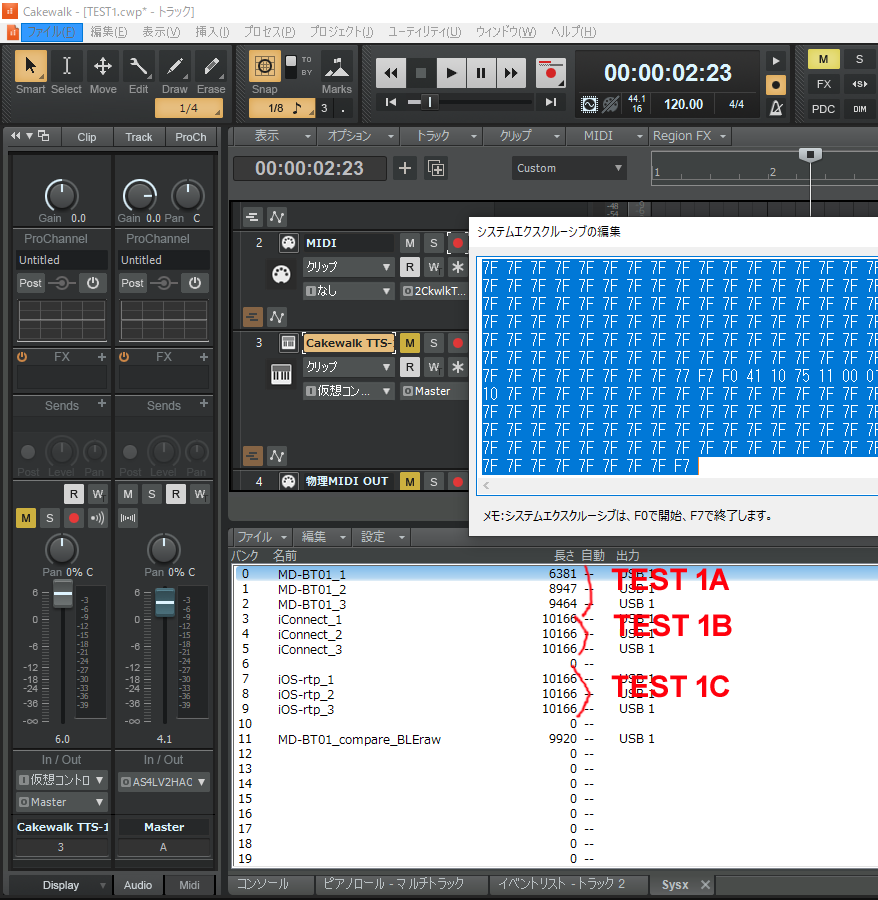878x900 pixels.
Task: Open the Custom track control preset dropdown
Action: click(x=569, y=168)
